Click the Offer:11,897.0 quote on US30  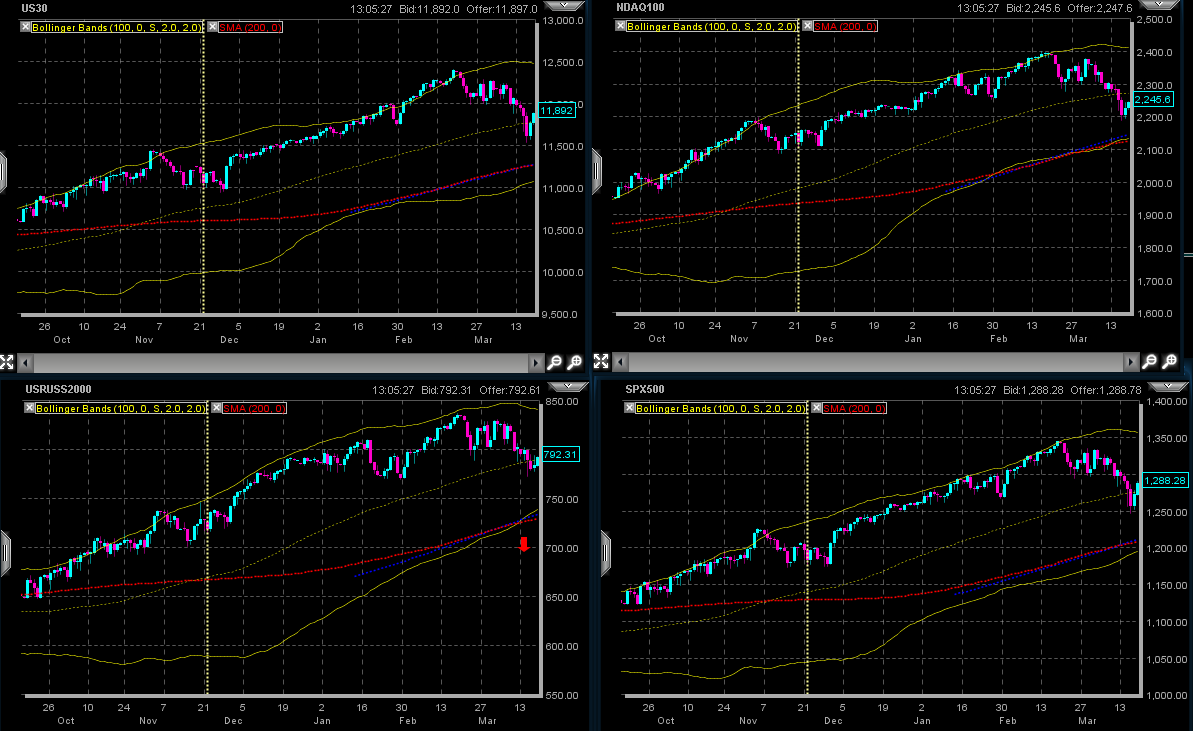click(502, 9)
